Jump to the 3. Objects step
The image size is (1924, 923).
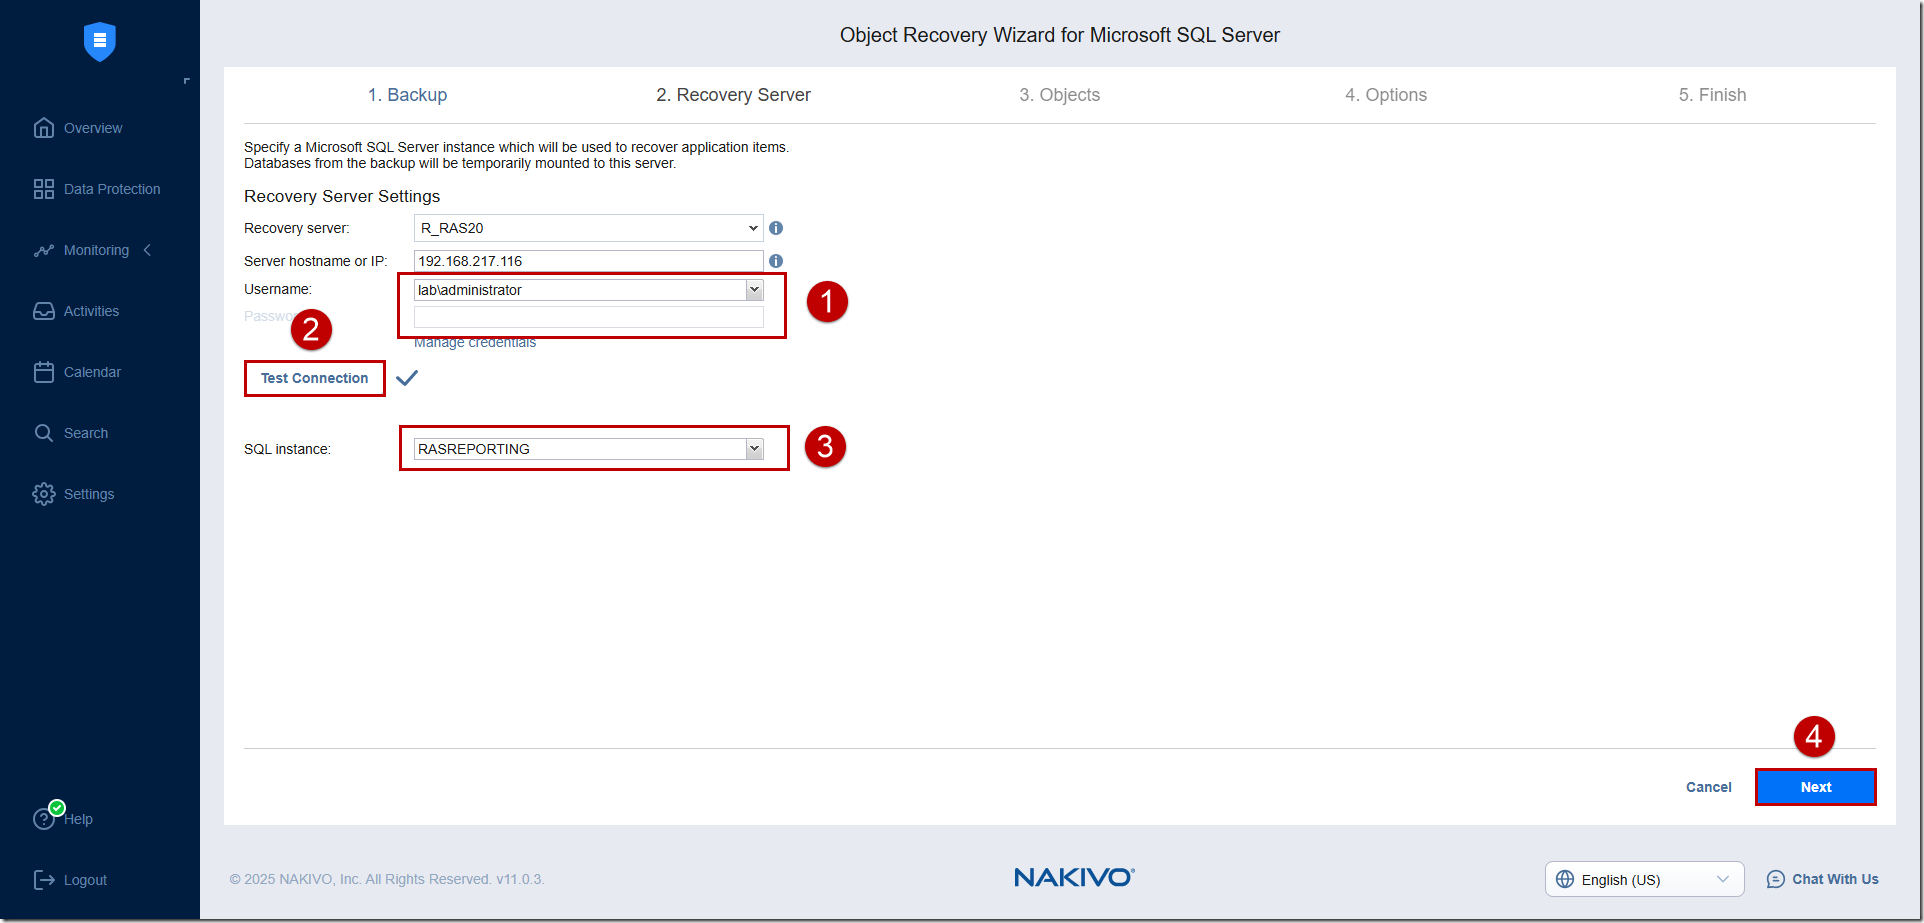(x=1060, y=95)
